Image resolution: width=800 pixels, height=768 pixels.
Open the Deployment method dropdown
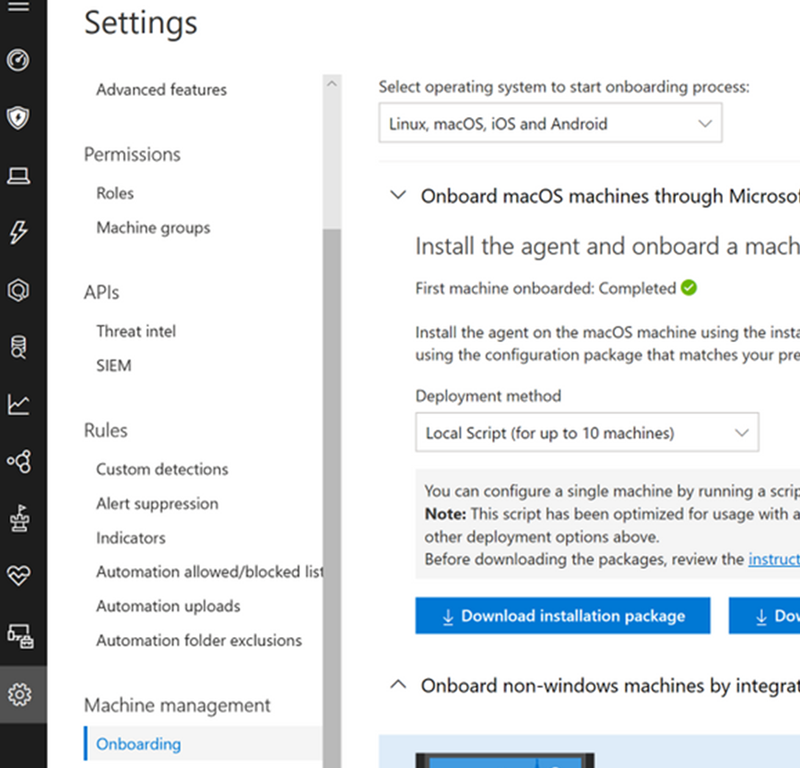(586, 433)
